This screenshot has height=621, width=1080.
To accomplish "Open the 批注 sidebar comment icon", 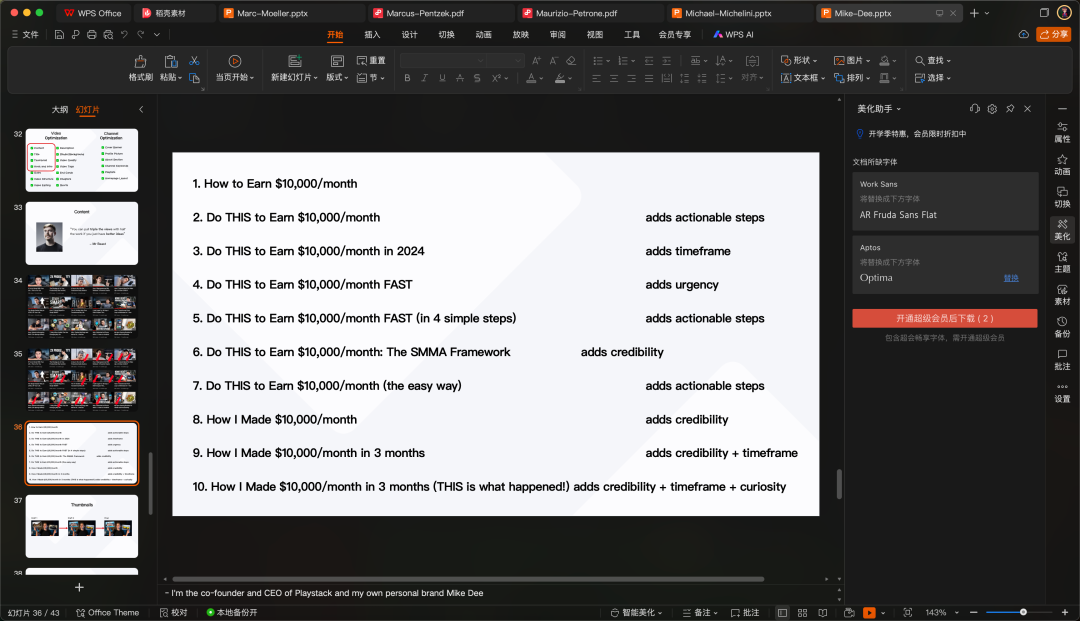I will pyautogui.click(x=1062, y=359).
